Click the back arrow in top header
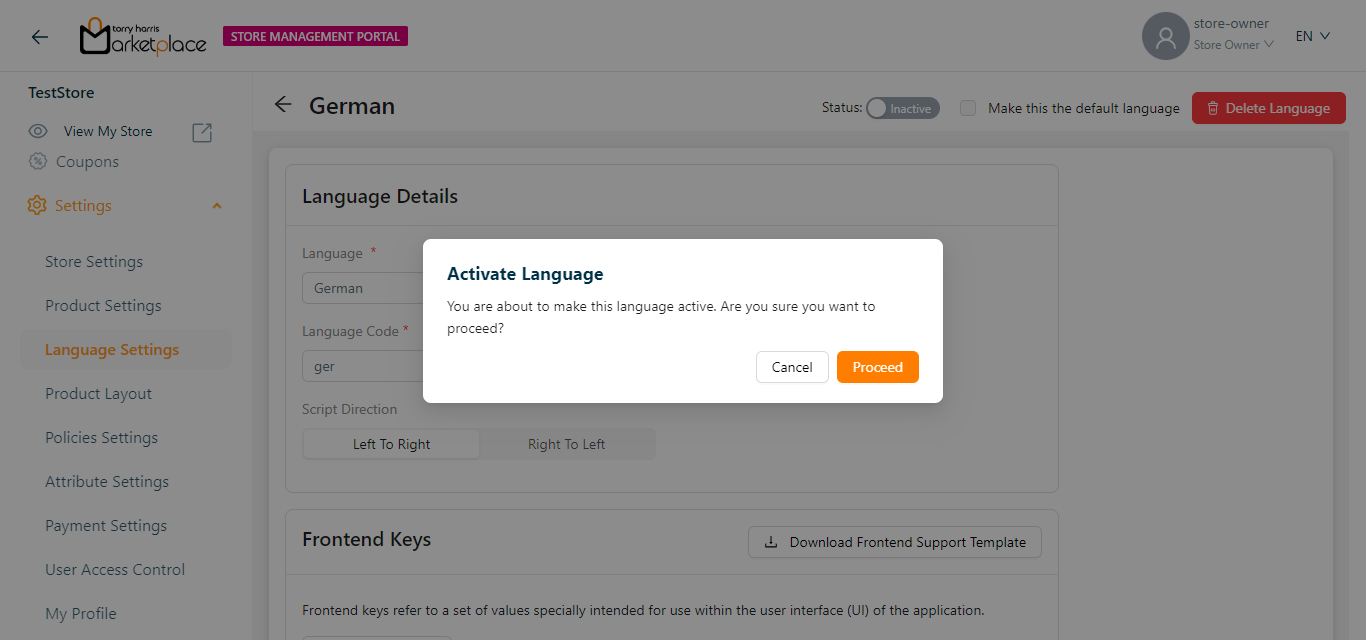The width and height of the screenshot is (1366, 640). [x=39, y=37]
